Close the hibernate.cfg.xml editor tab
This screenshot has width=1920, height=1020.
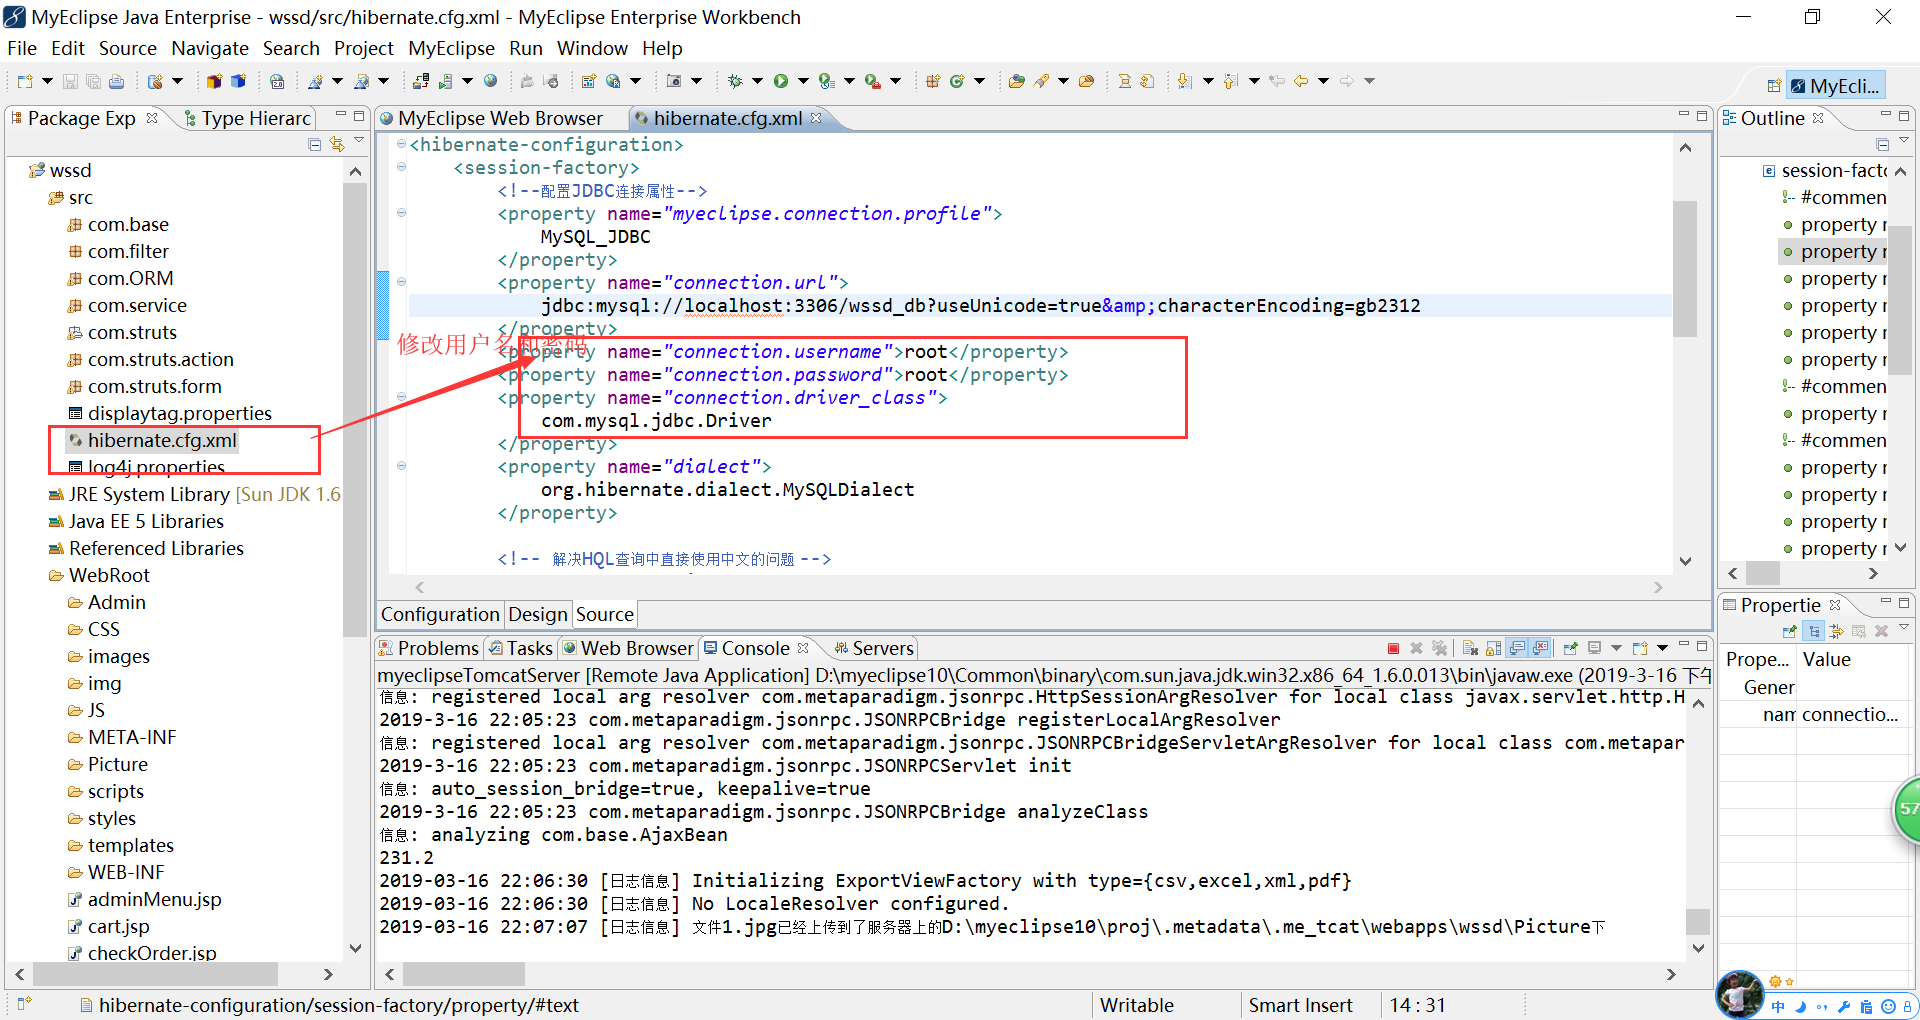point(816,118)
